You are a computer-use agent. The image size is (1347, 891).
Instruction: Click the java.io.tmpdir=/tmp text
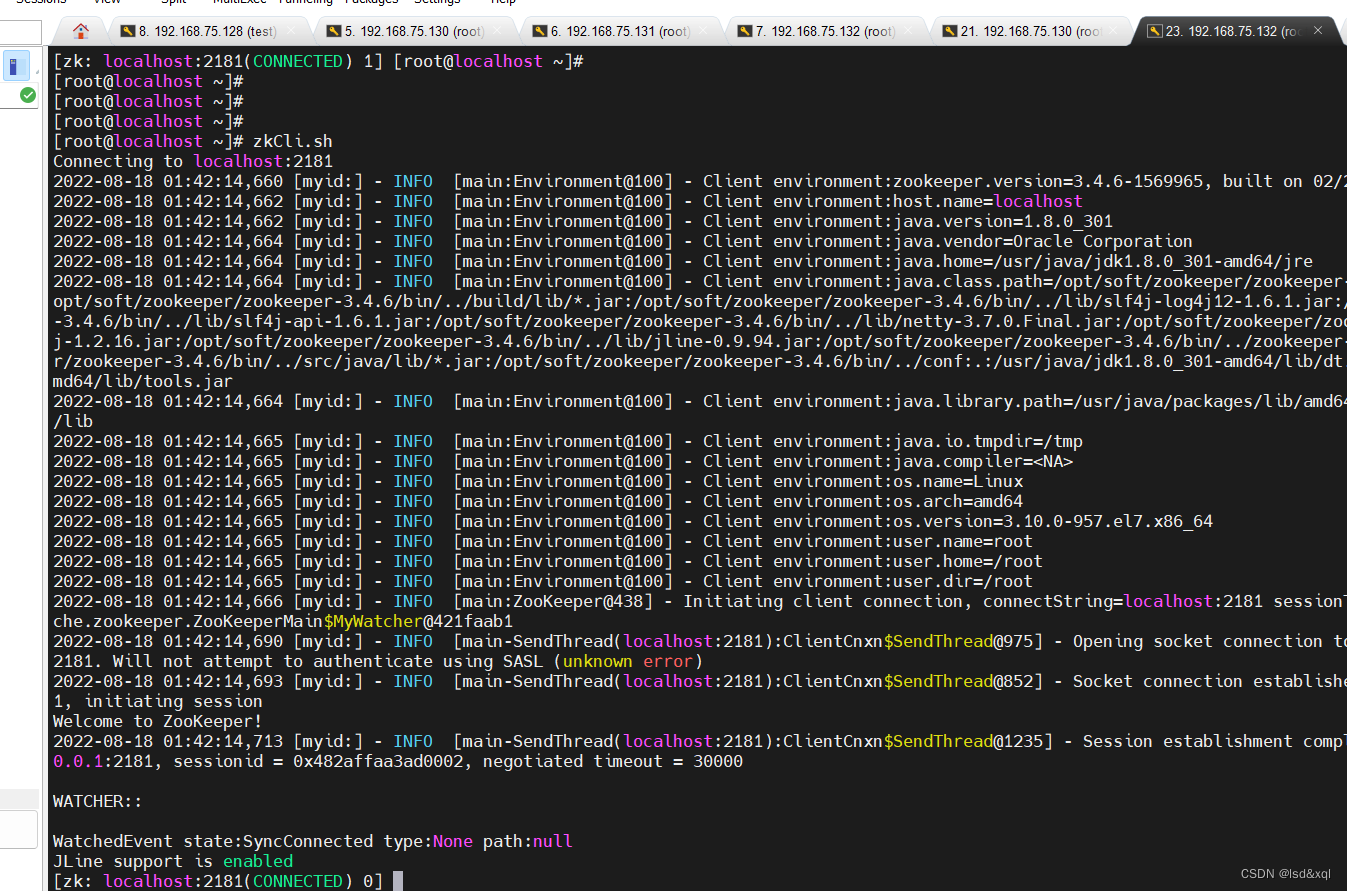tap(987, 441)
